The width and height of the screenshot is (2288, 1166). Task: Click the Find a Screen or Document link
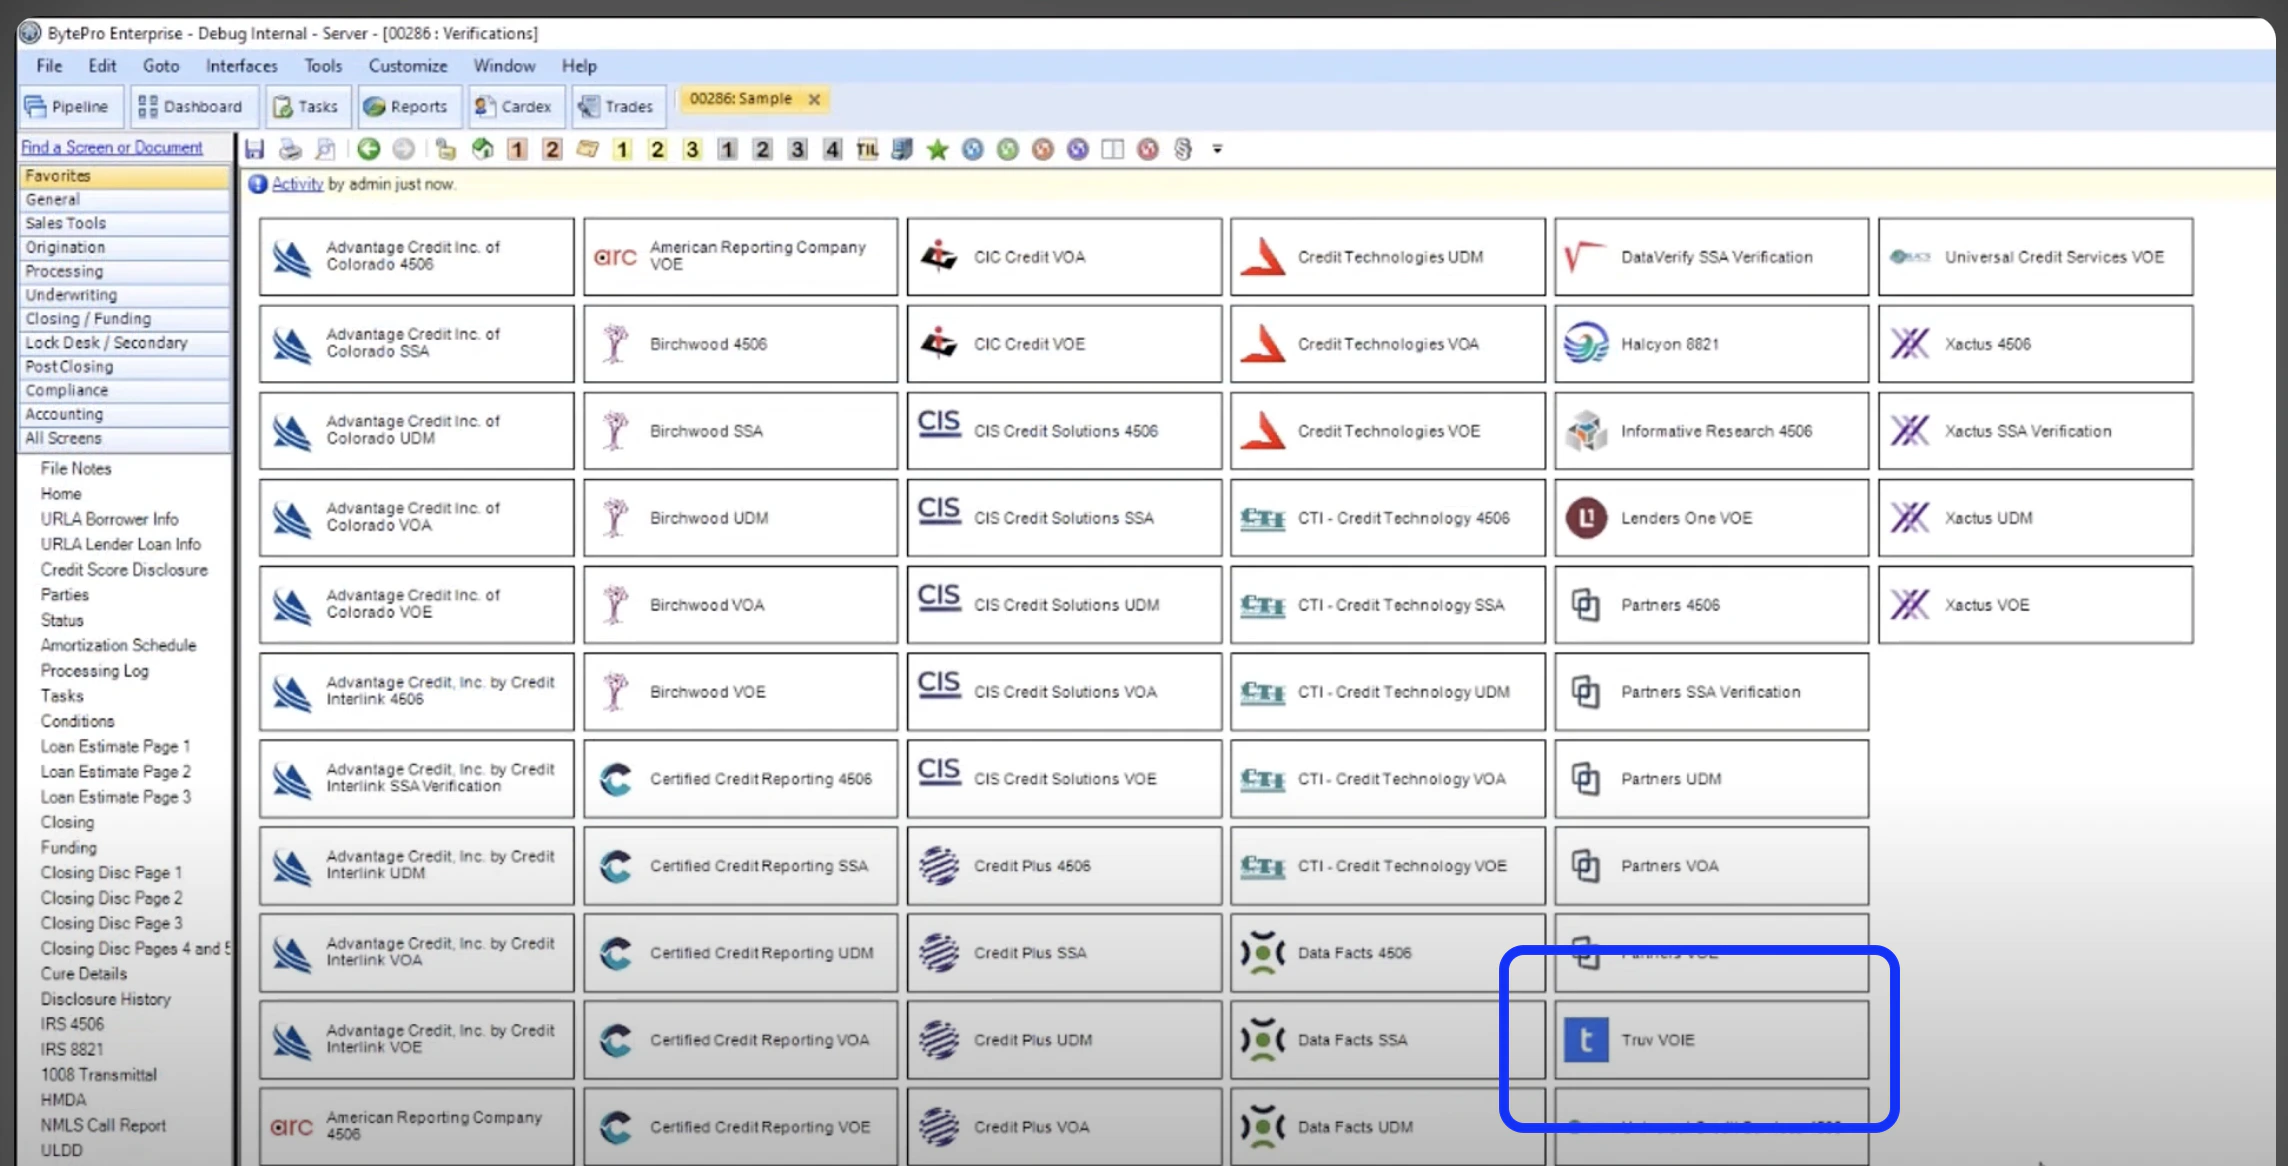[x=112, y=147]
